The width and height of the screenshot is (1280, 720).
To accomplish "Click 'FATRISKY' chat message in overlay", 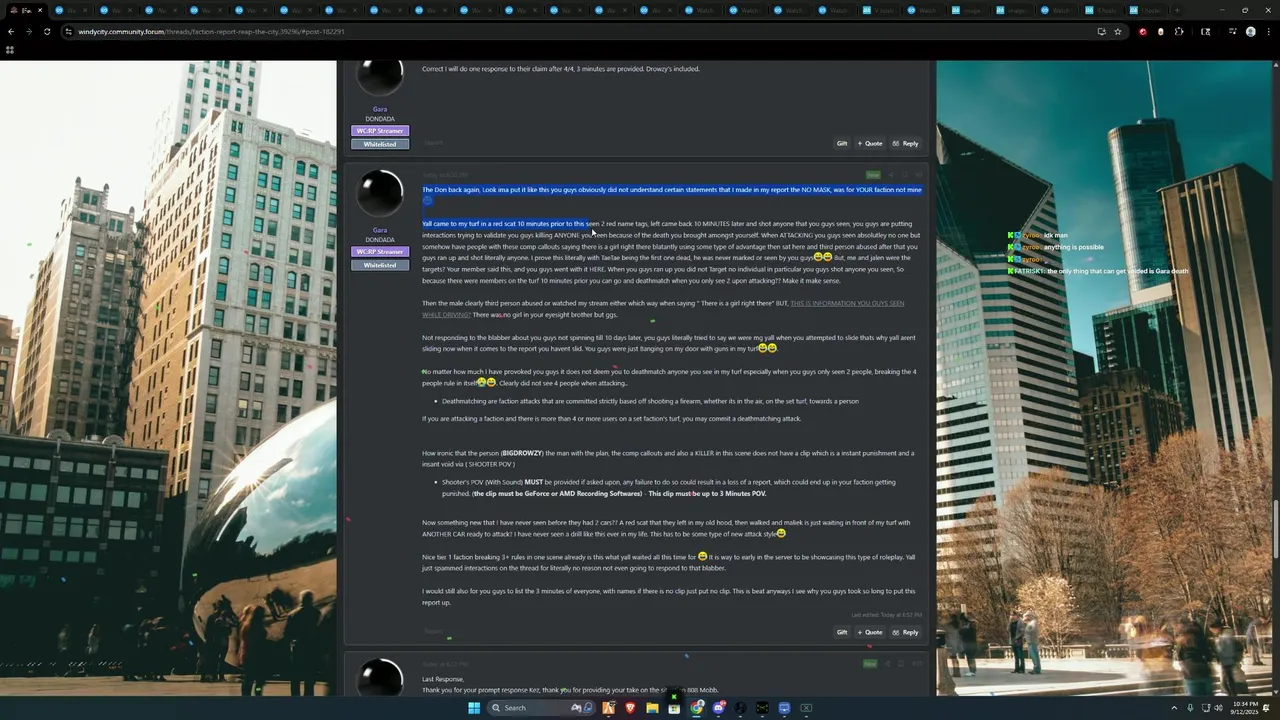I will click(x=1100, y=271).
